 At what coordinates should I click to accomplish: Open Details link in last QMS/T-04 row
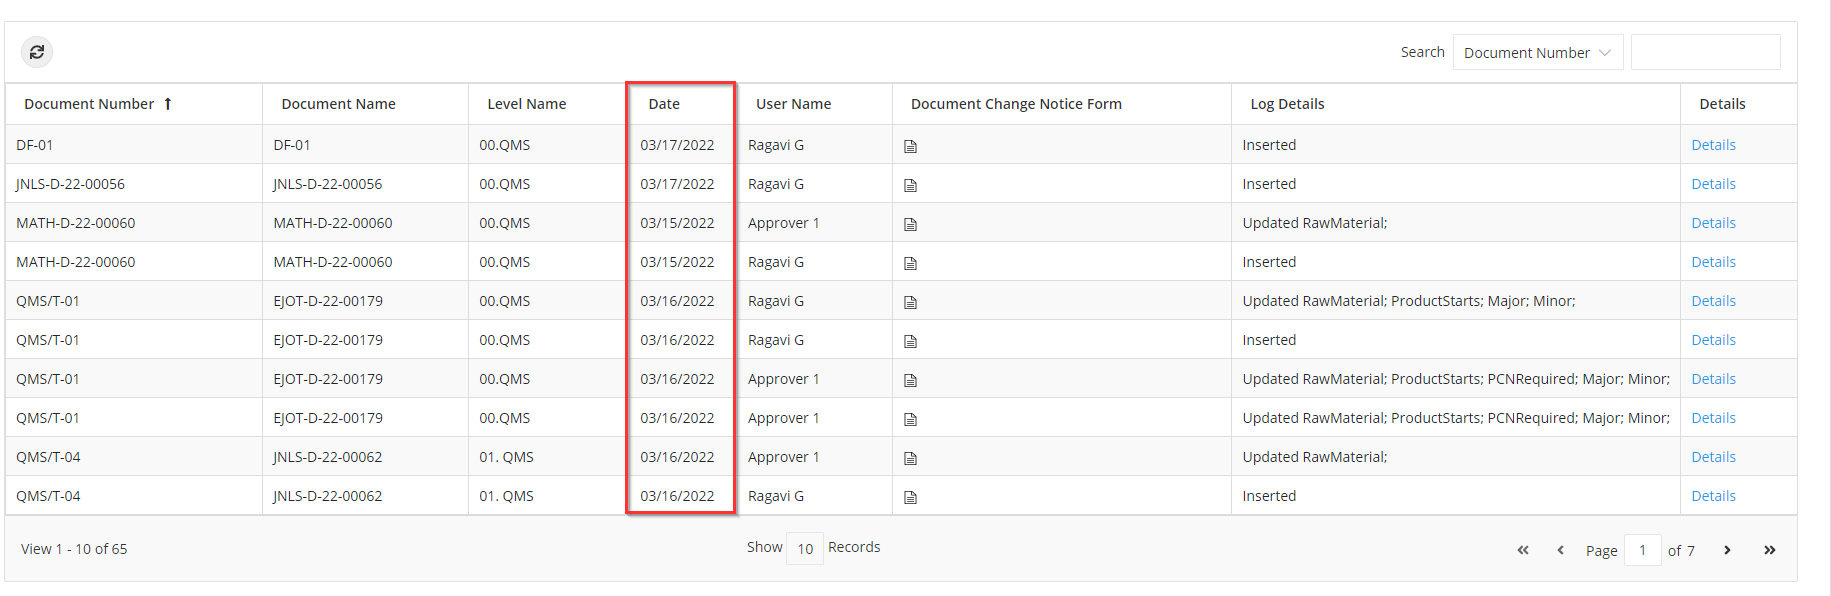[x=1713, y=496]
